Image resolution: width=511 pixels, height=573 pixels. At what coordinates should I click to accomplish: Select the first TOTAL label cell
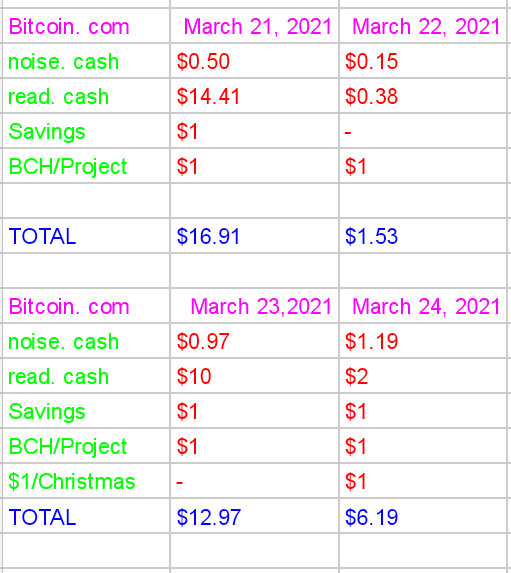tap(86, 236)
